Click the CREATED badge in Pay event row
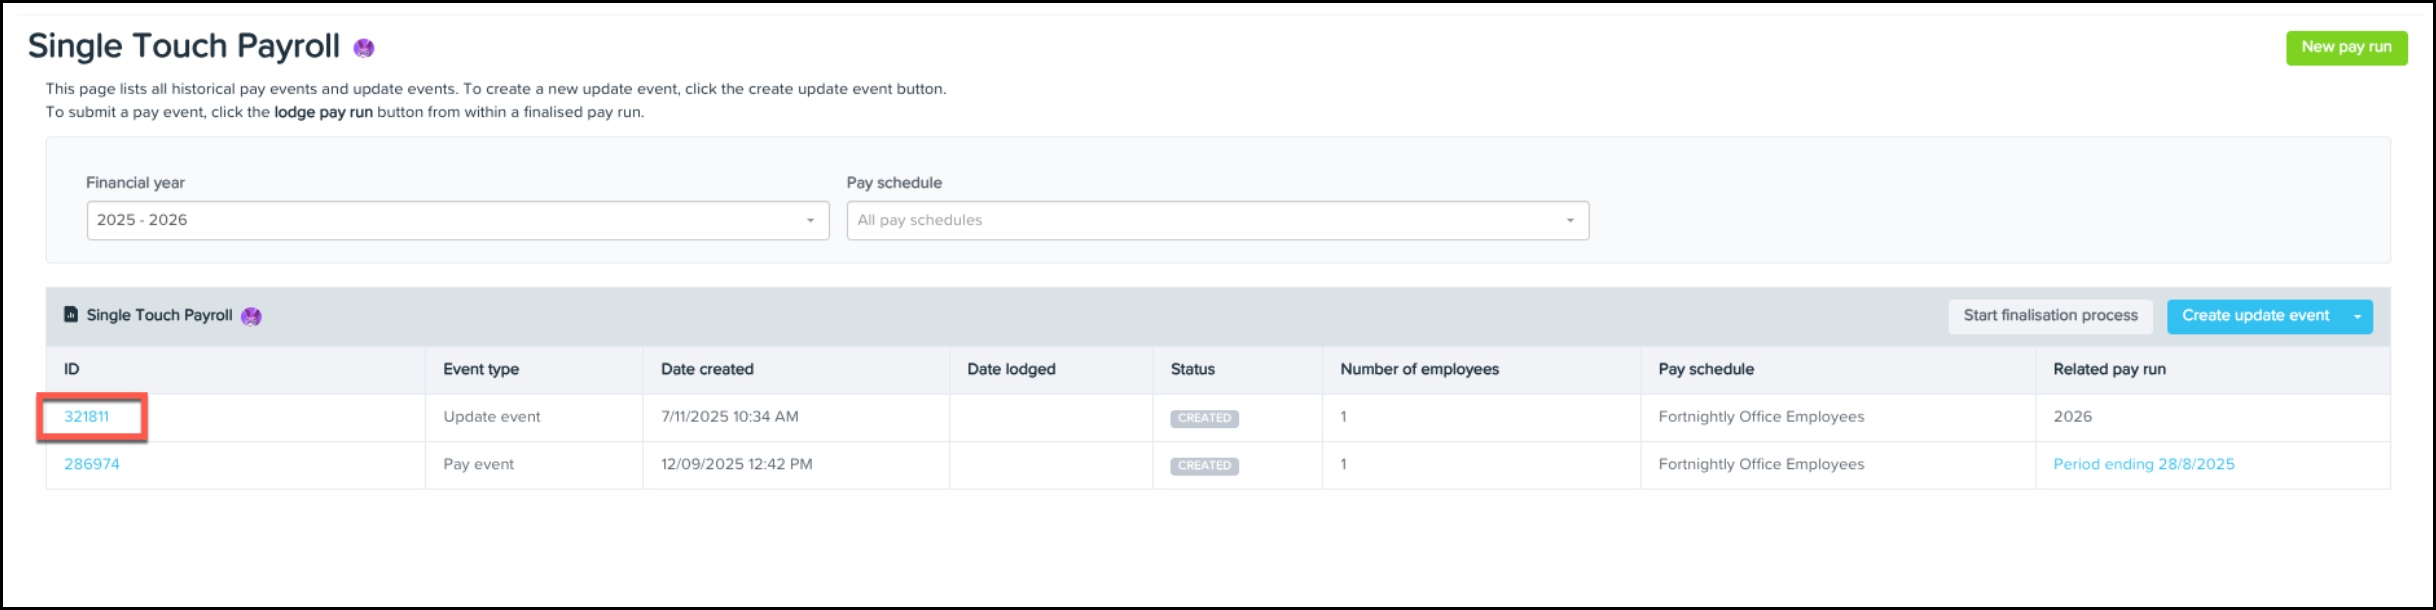The image size is (2436, 610). point(1204,466)
